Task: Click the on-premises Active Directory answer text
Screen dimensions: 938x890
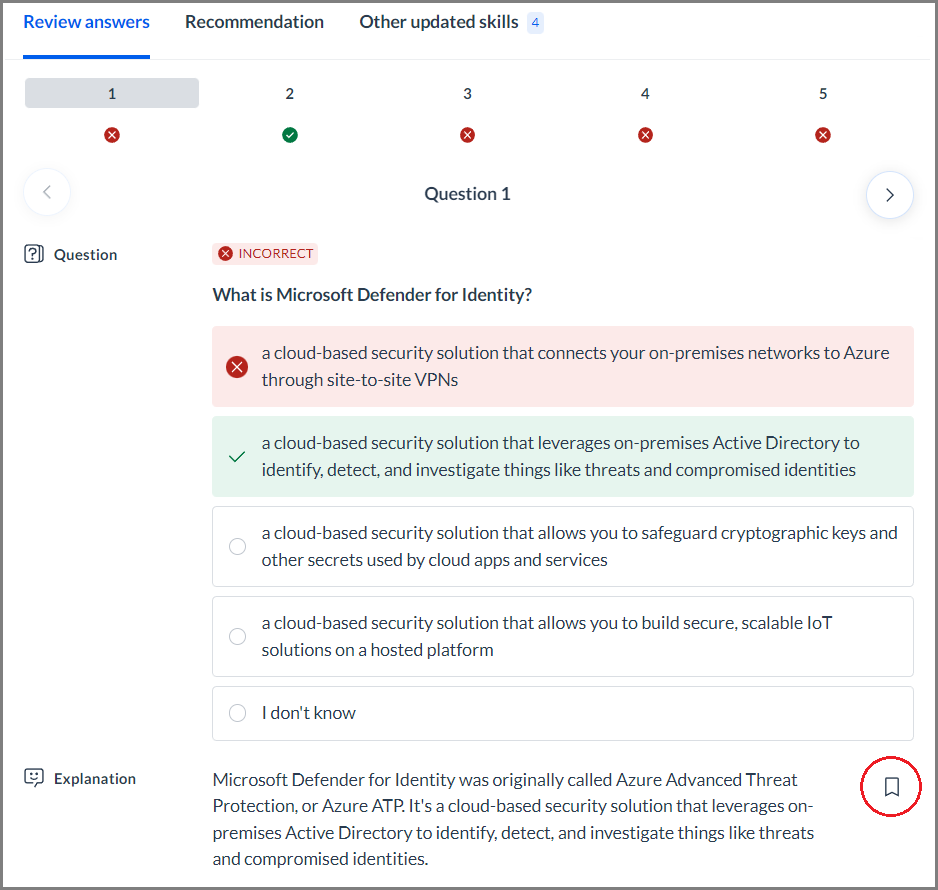Action: [561, 456]
